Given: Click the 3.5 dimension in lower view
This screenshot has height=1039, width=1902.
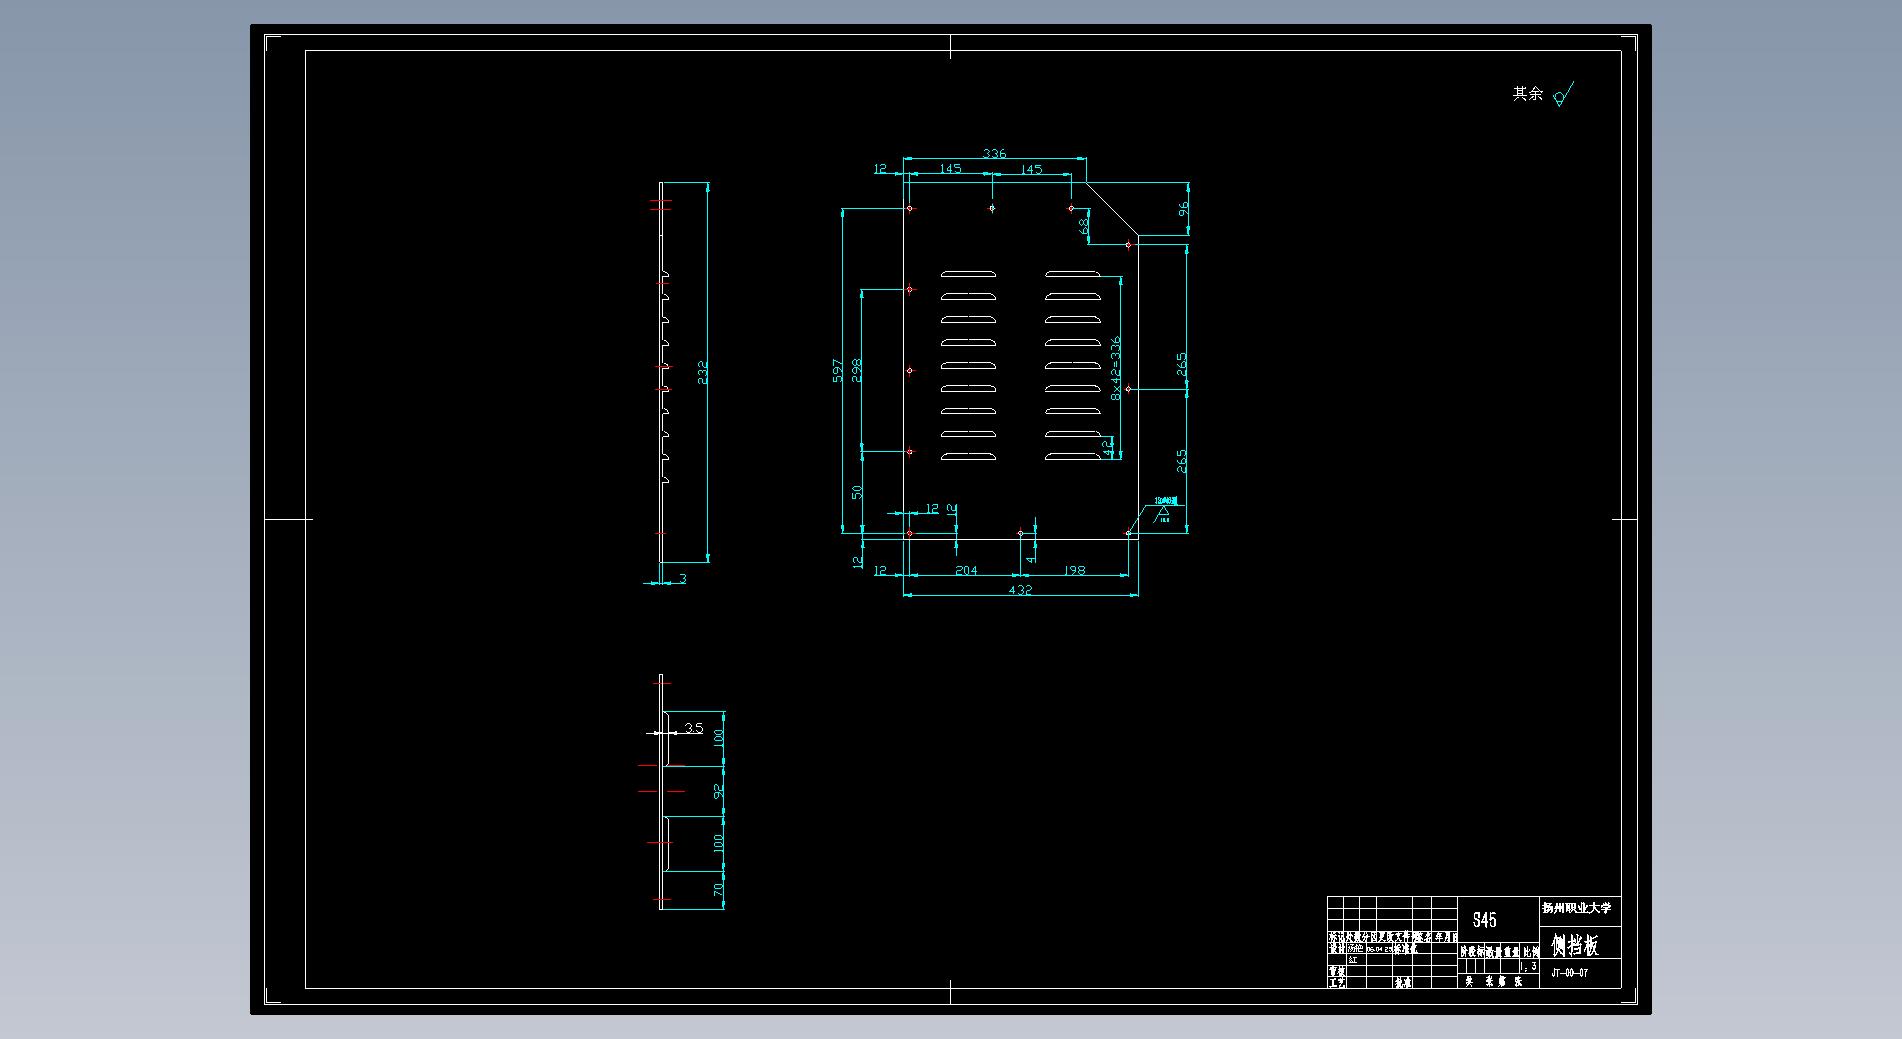Looking at the screenshot, I should [693, 728].
